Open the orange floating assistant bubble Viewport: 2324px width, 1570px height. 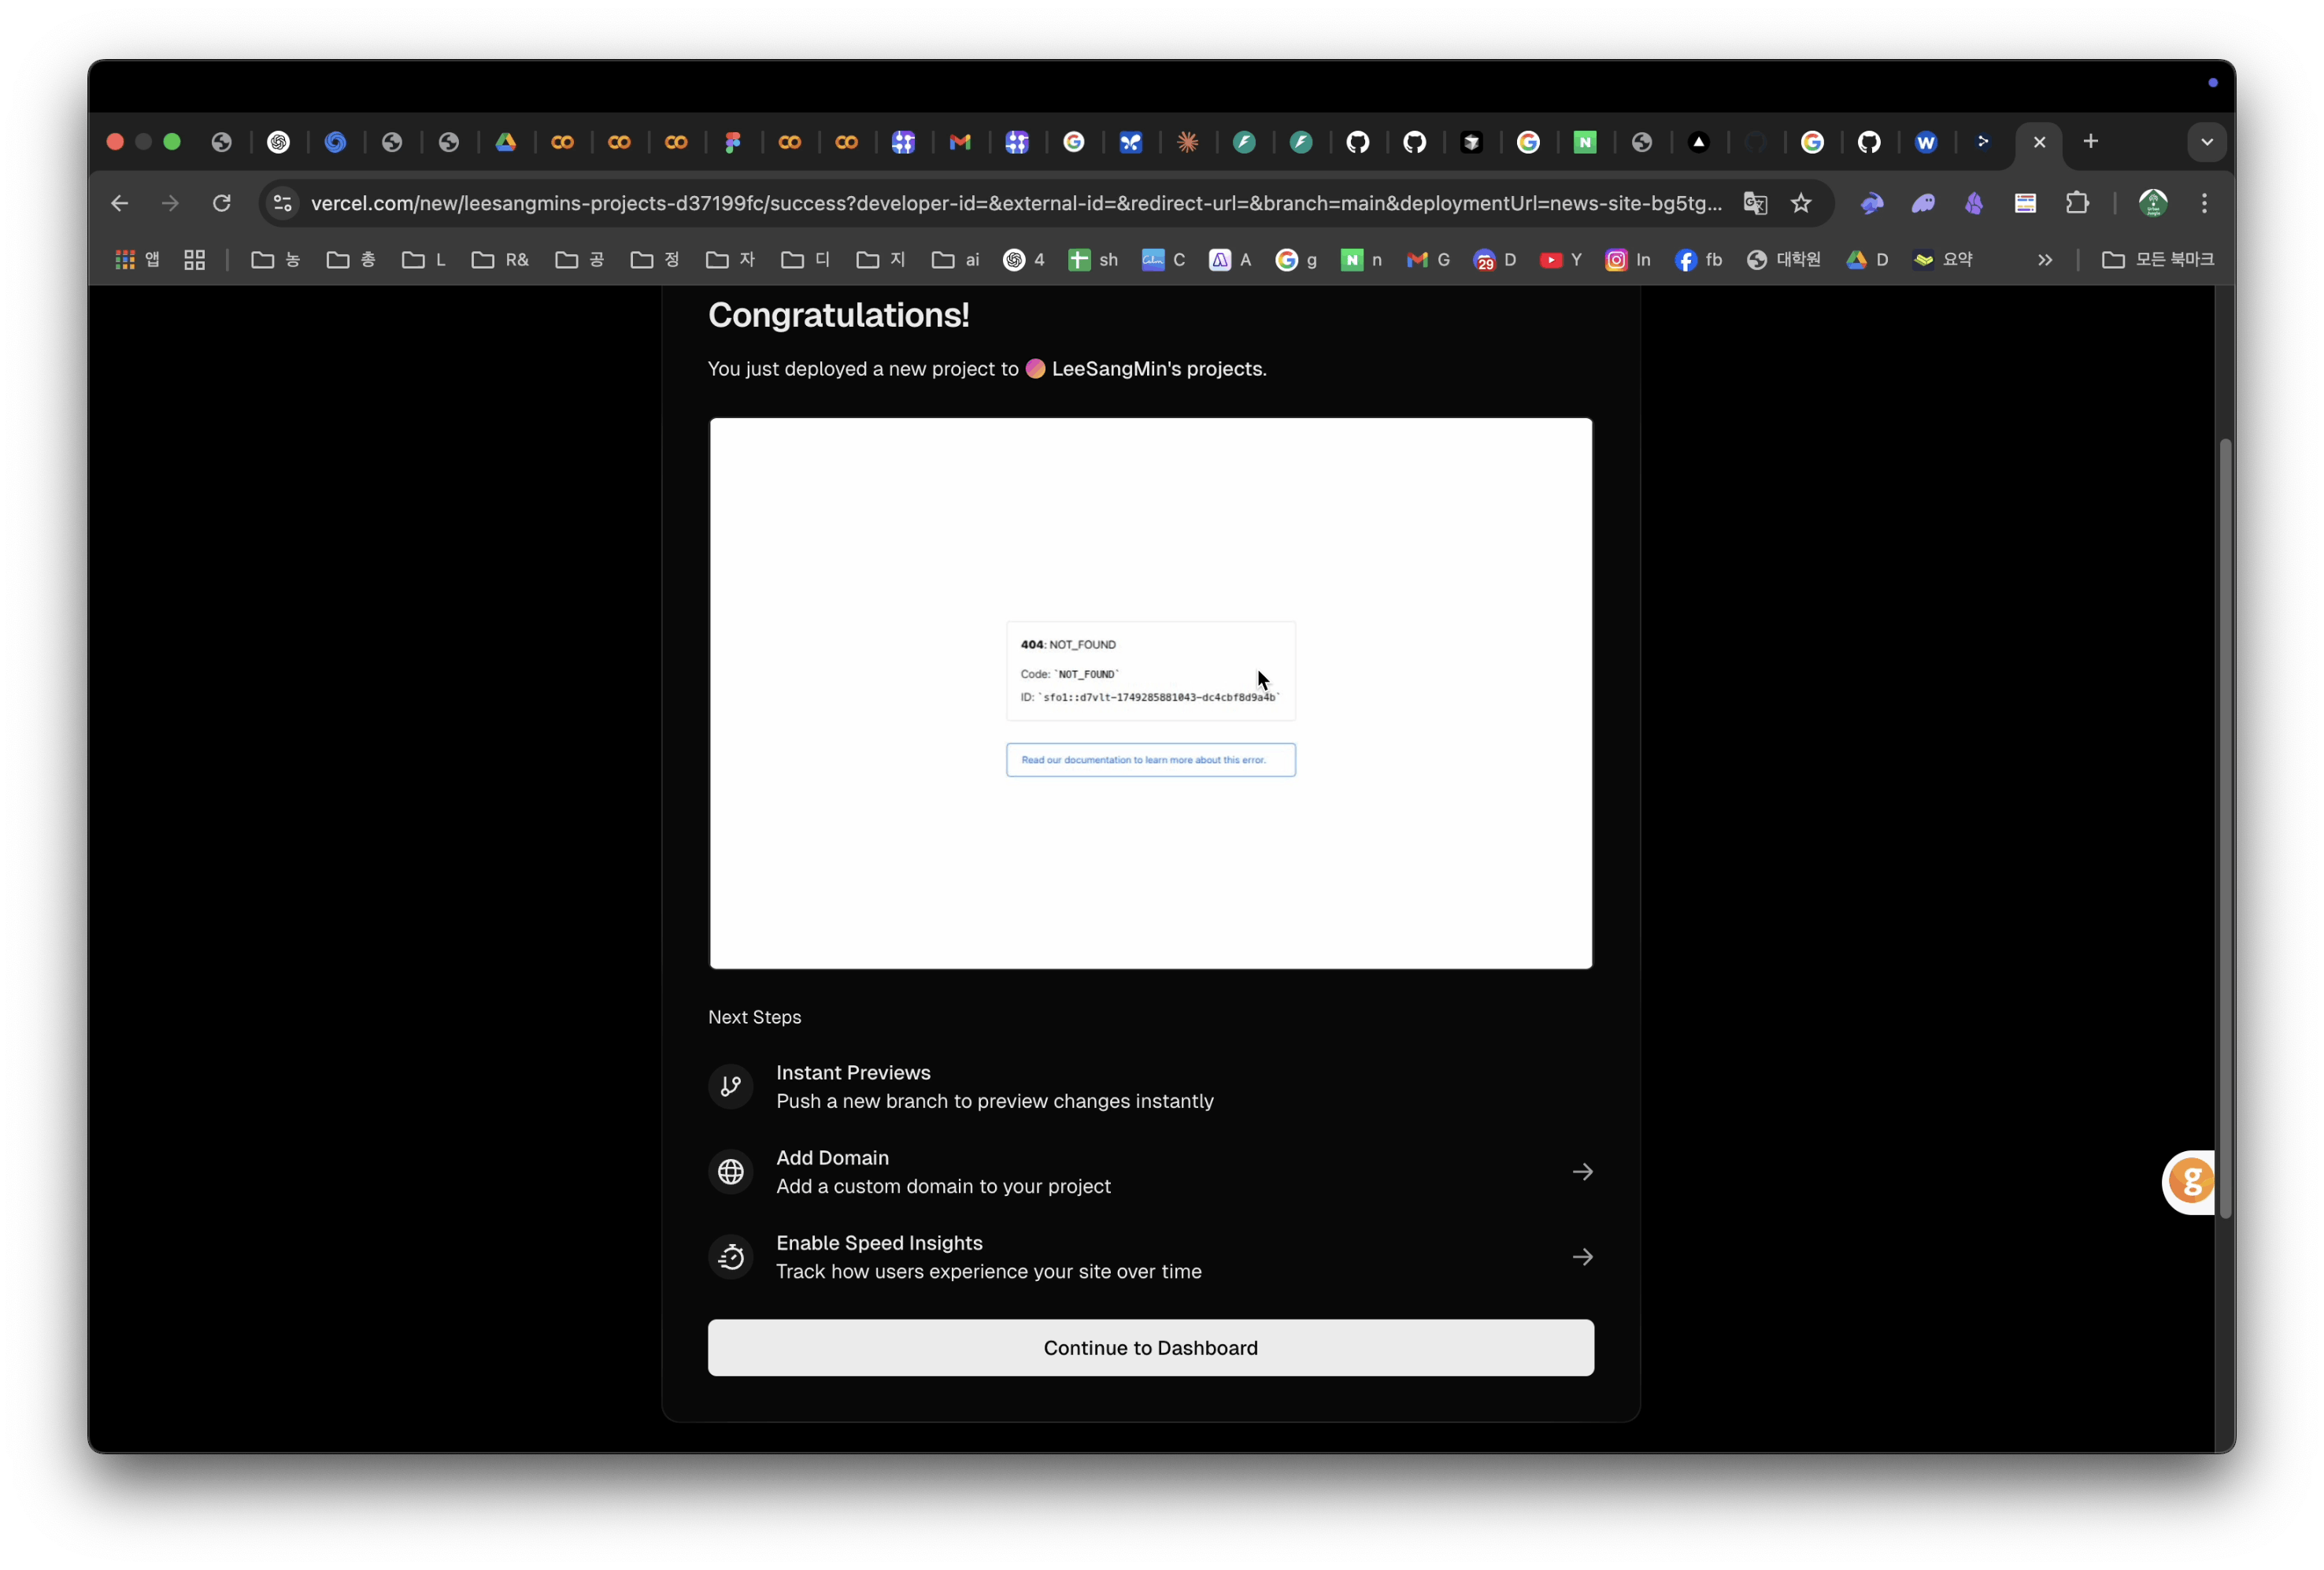2190,1182
